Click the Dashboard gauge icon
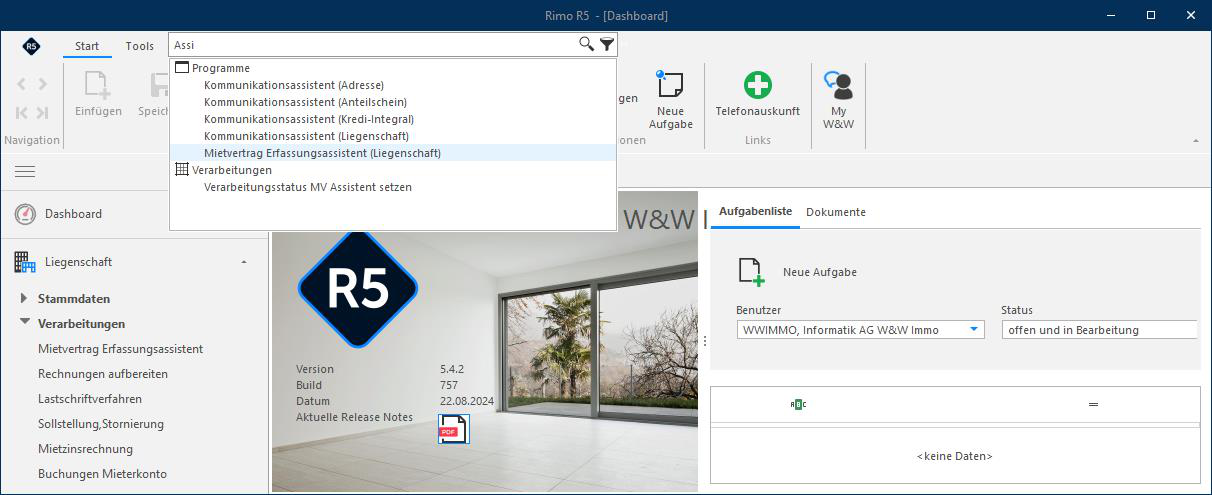1212x495 pixels. pyautogui.click(x=25, y=214)
